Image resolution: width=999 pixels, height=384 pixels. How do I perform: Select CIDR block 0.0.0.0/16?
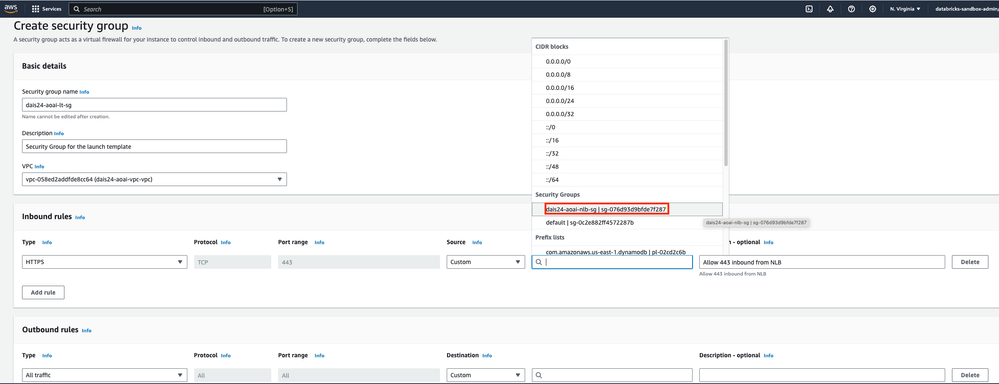(628, 88)
